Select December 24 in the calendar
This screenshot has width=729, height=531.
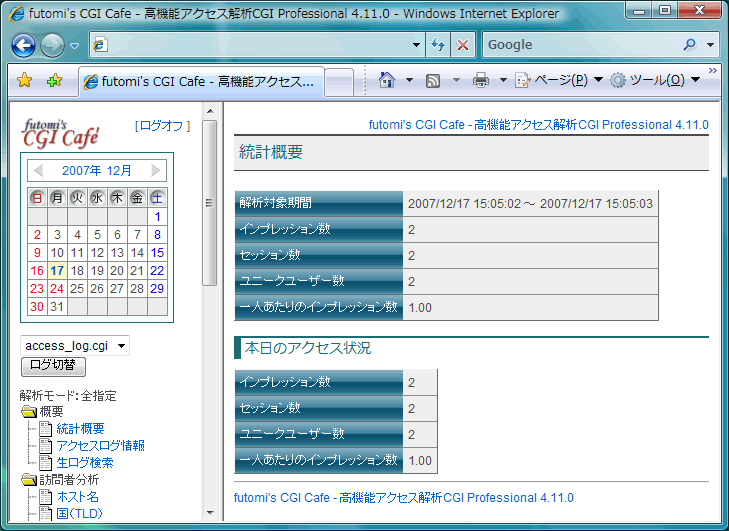point(57,289)
